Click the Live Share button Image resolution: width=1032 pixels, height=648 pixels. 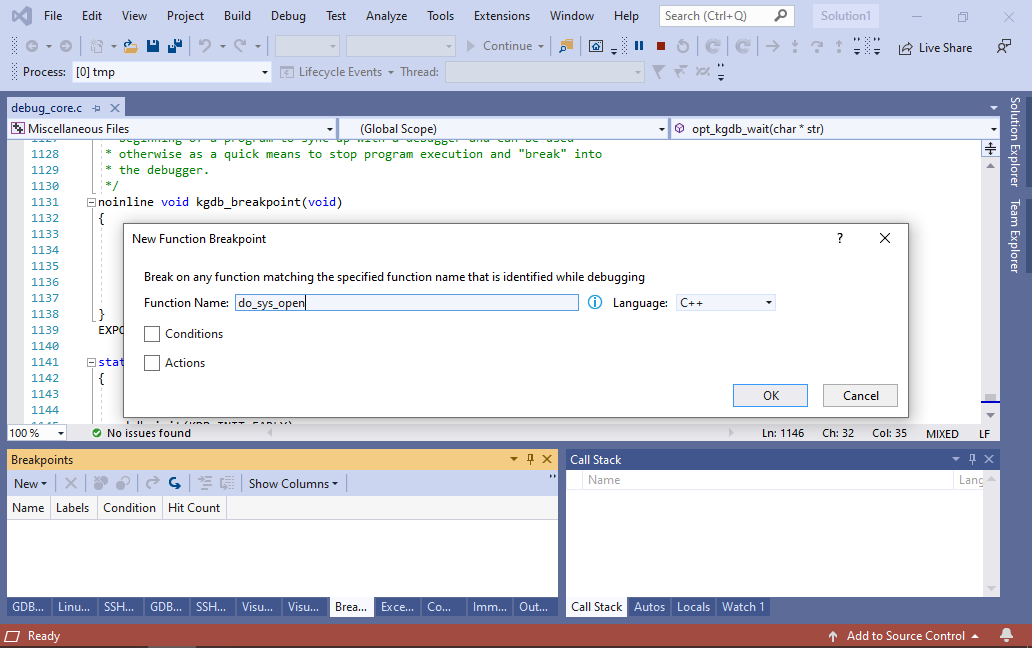935,47
